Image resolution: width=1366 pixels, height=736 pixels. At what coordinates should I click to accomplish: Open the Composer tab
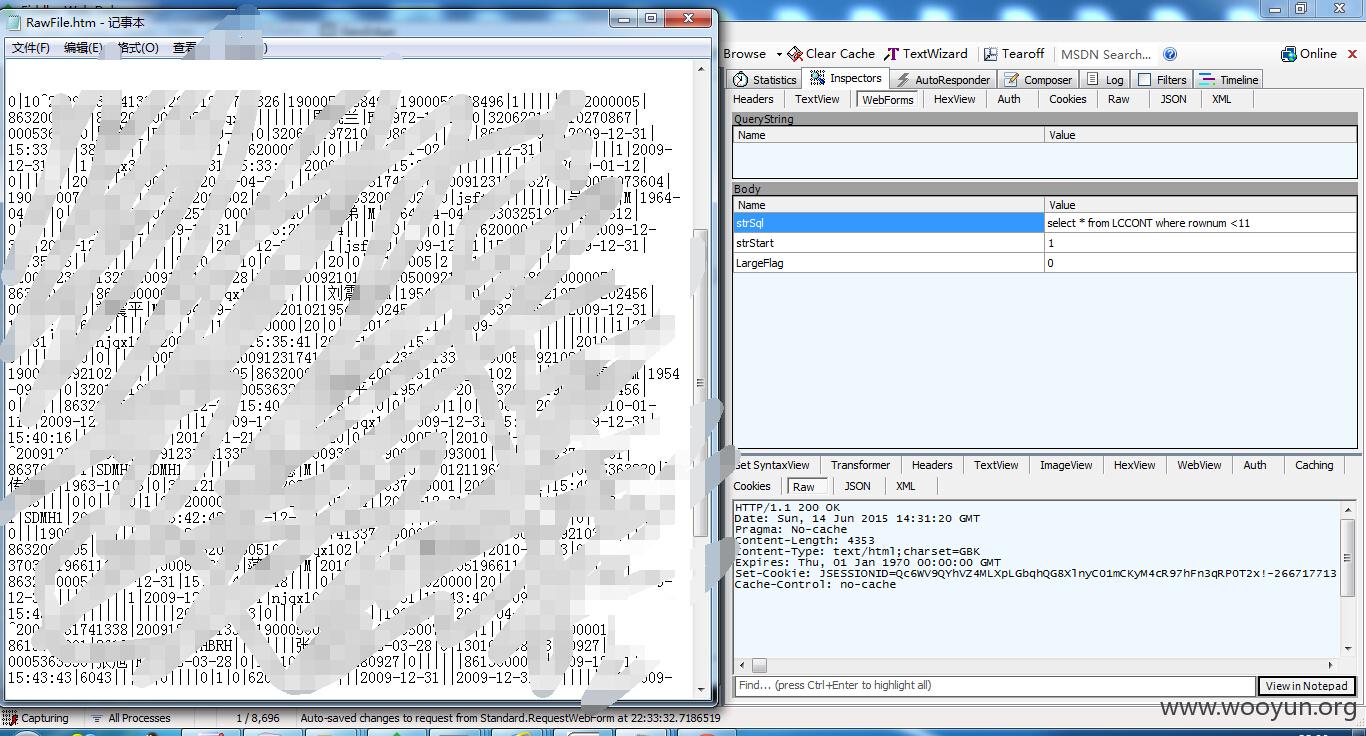(1038, 80)
